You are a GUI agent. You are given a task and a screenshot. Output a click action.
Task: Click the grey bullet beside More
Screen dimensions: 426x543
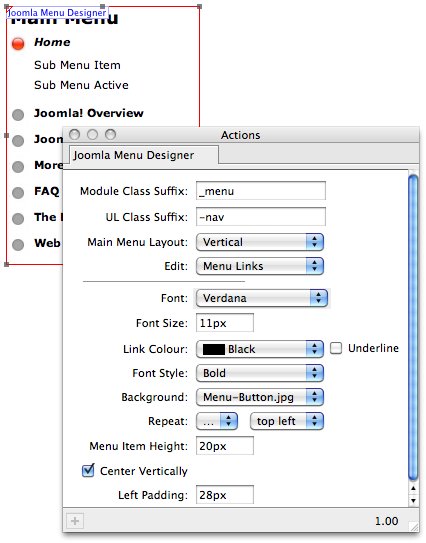coord(18,167)
